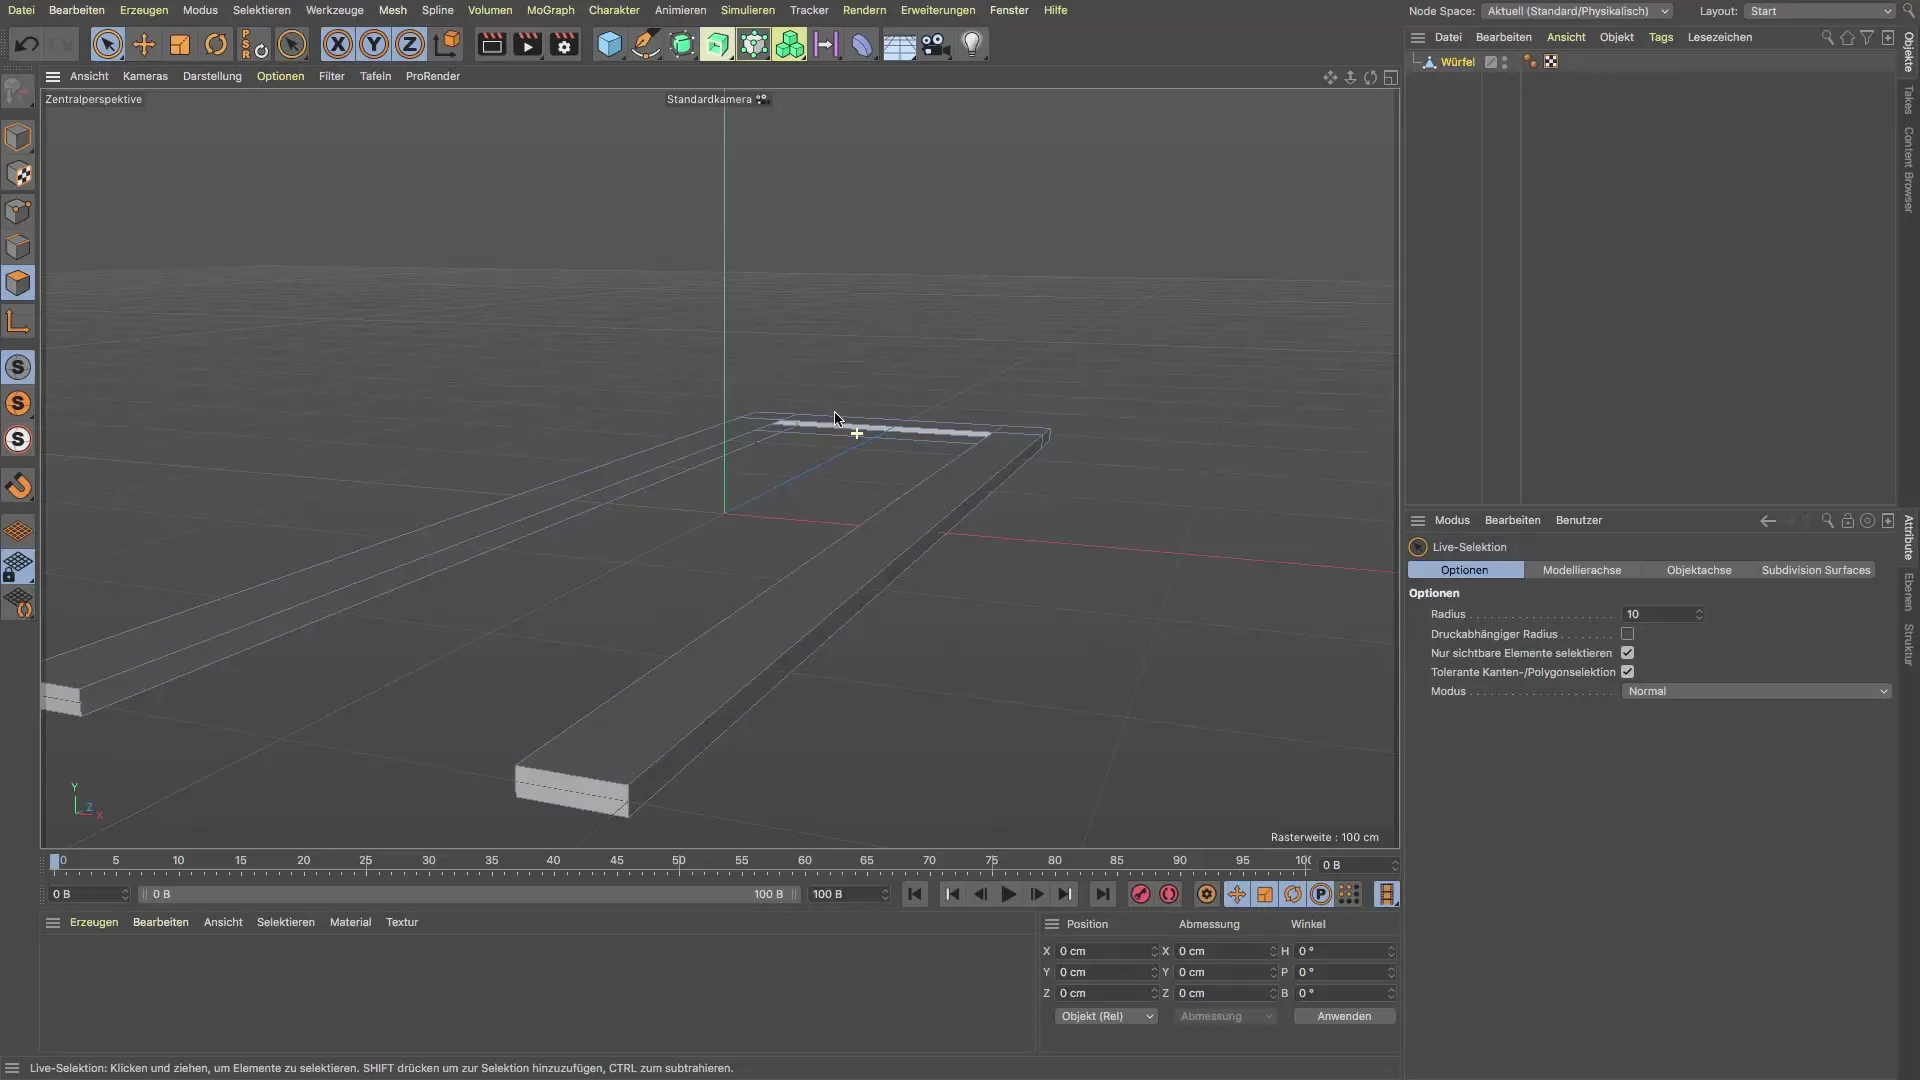Enable Axis mode
The image size is (1920, 1080).
pyautogui.click(x=18, y=321)
